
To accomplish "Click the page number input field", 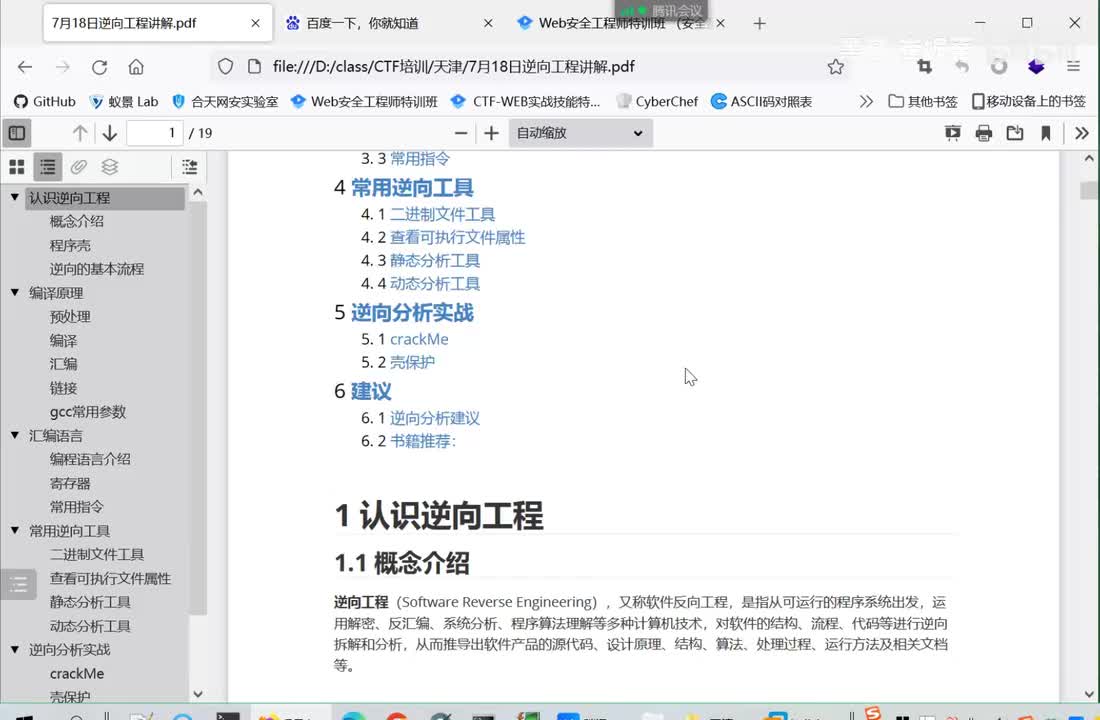I will (154, 133).
